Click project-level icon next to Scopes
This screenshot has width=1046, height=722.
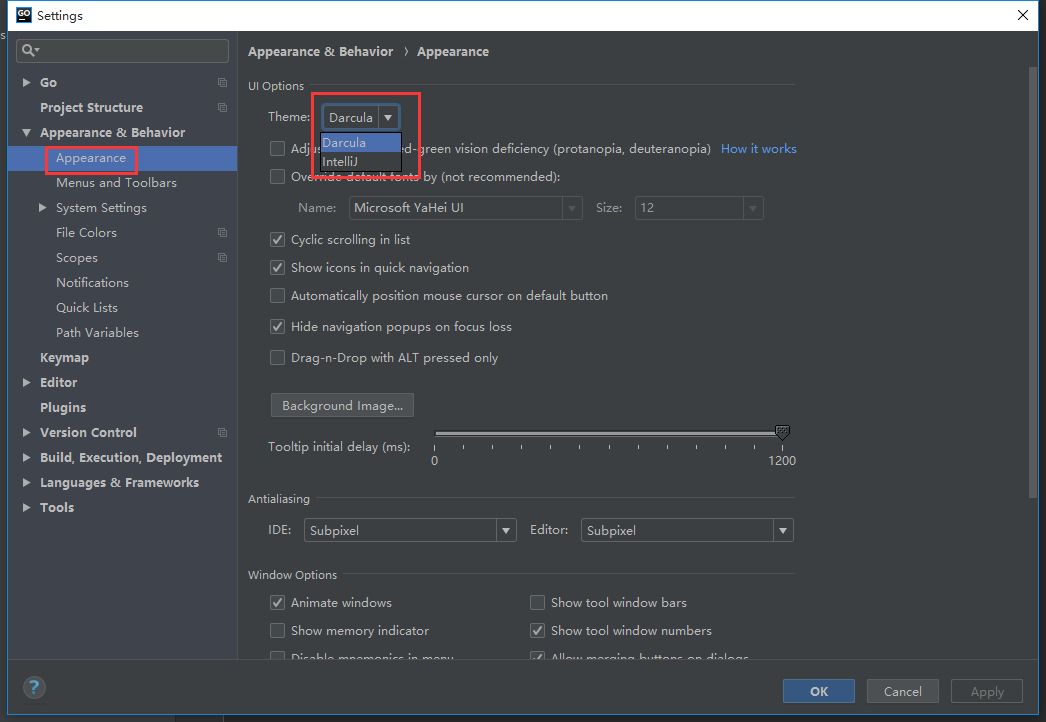223,258
